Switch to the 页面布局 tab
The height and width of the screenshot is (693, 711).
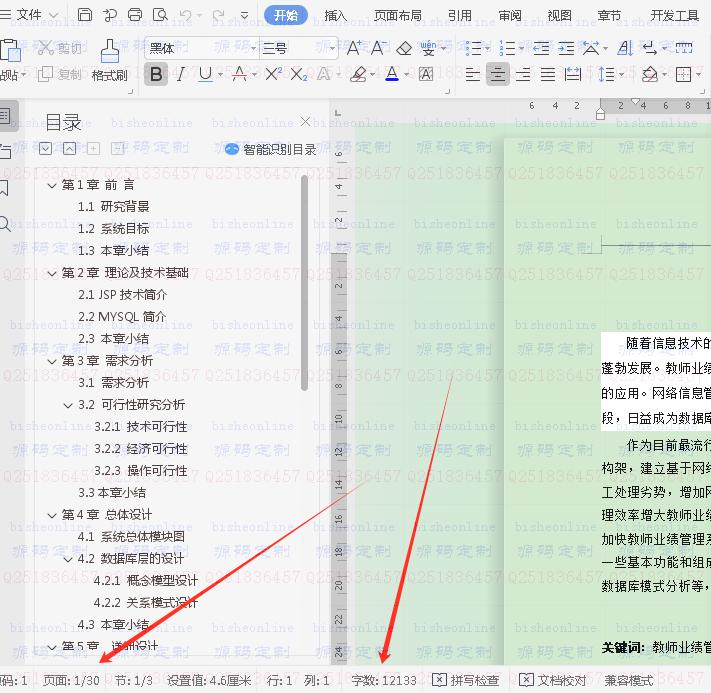(x=398, y=15)
